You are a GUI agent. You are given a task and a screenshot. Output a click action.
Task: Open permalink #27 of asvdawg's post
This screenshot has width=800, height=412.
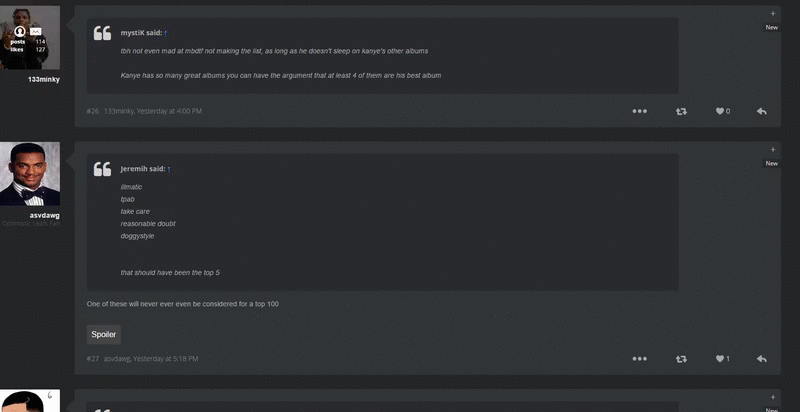92,359
